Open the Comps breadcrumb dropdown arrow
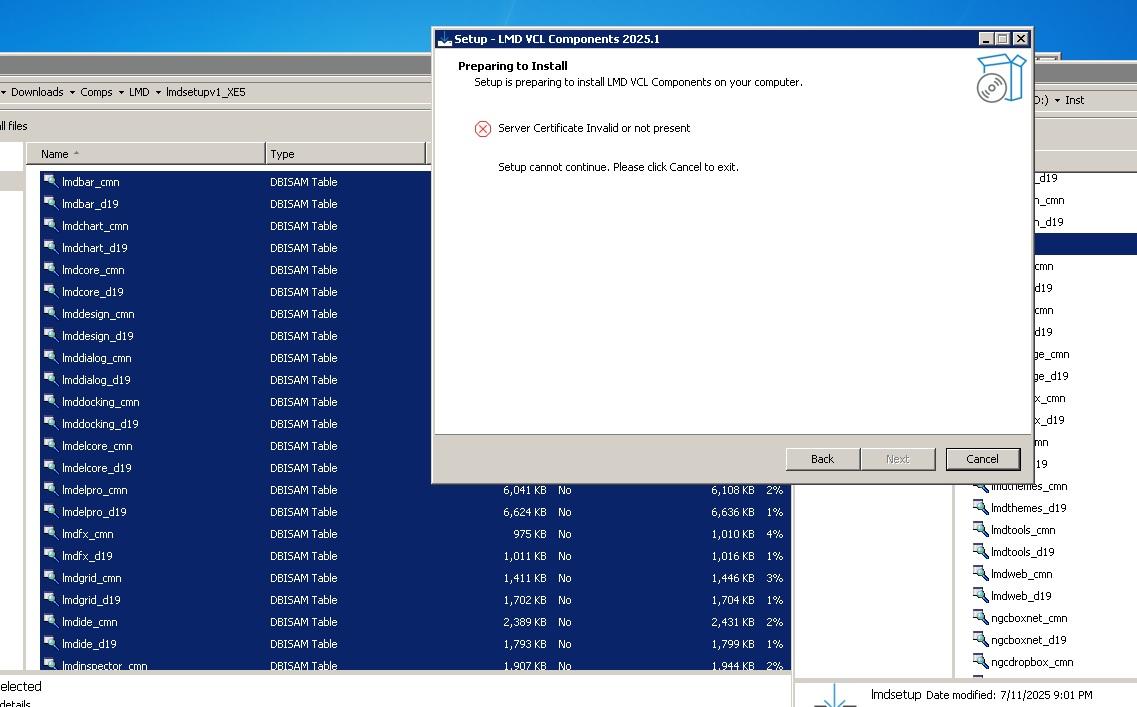Image resolution: width=1137 pixels, height=707 pixels. point(121,93)
